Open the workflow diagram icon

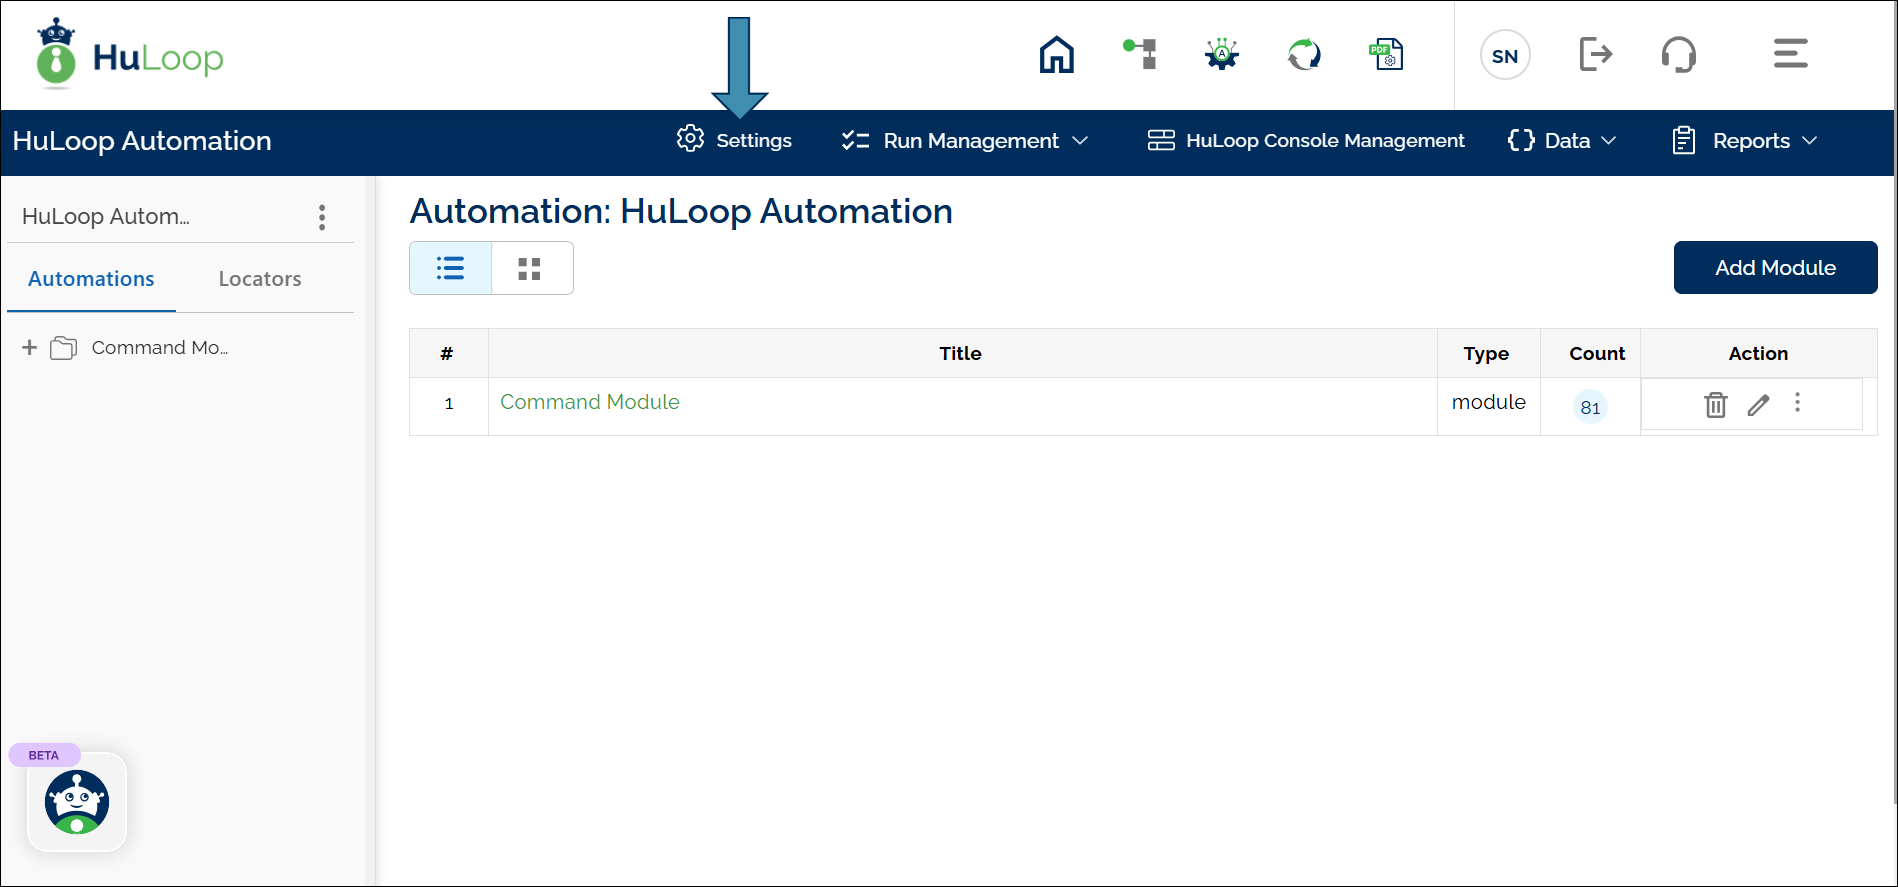[x=1140, y=54]
